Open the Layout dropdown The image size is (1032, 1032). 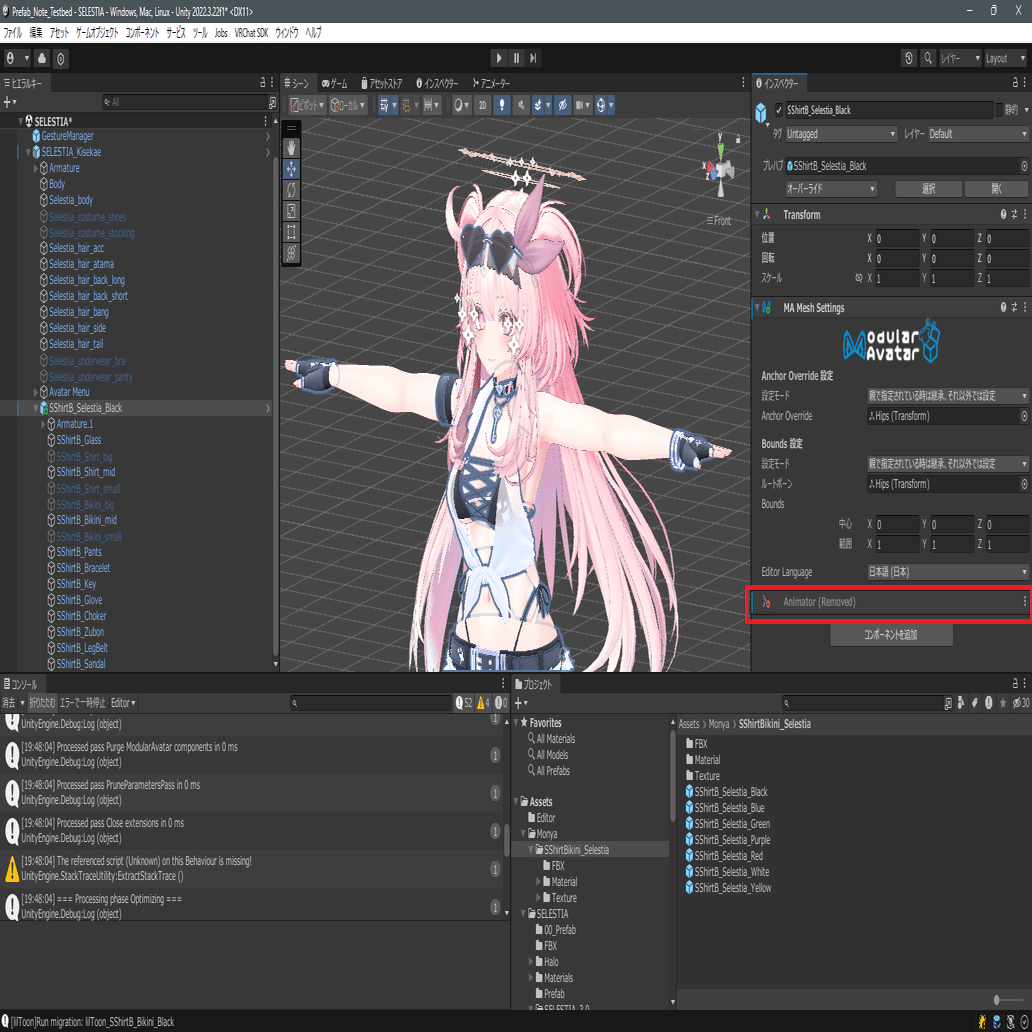[x=1004, y=58]
